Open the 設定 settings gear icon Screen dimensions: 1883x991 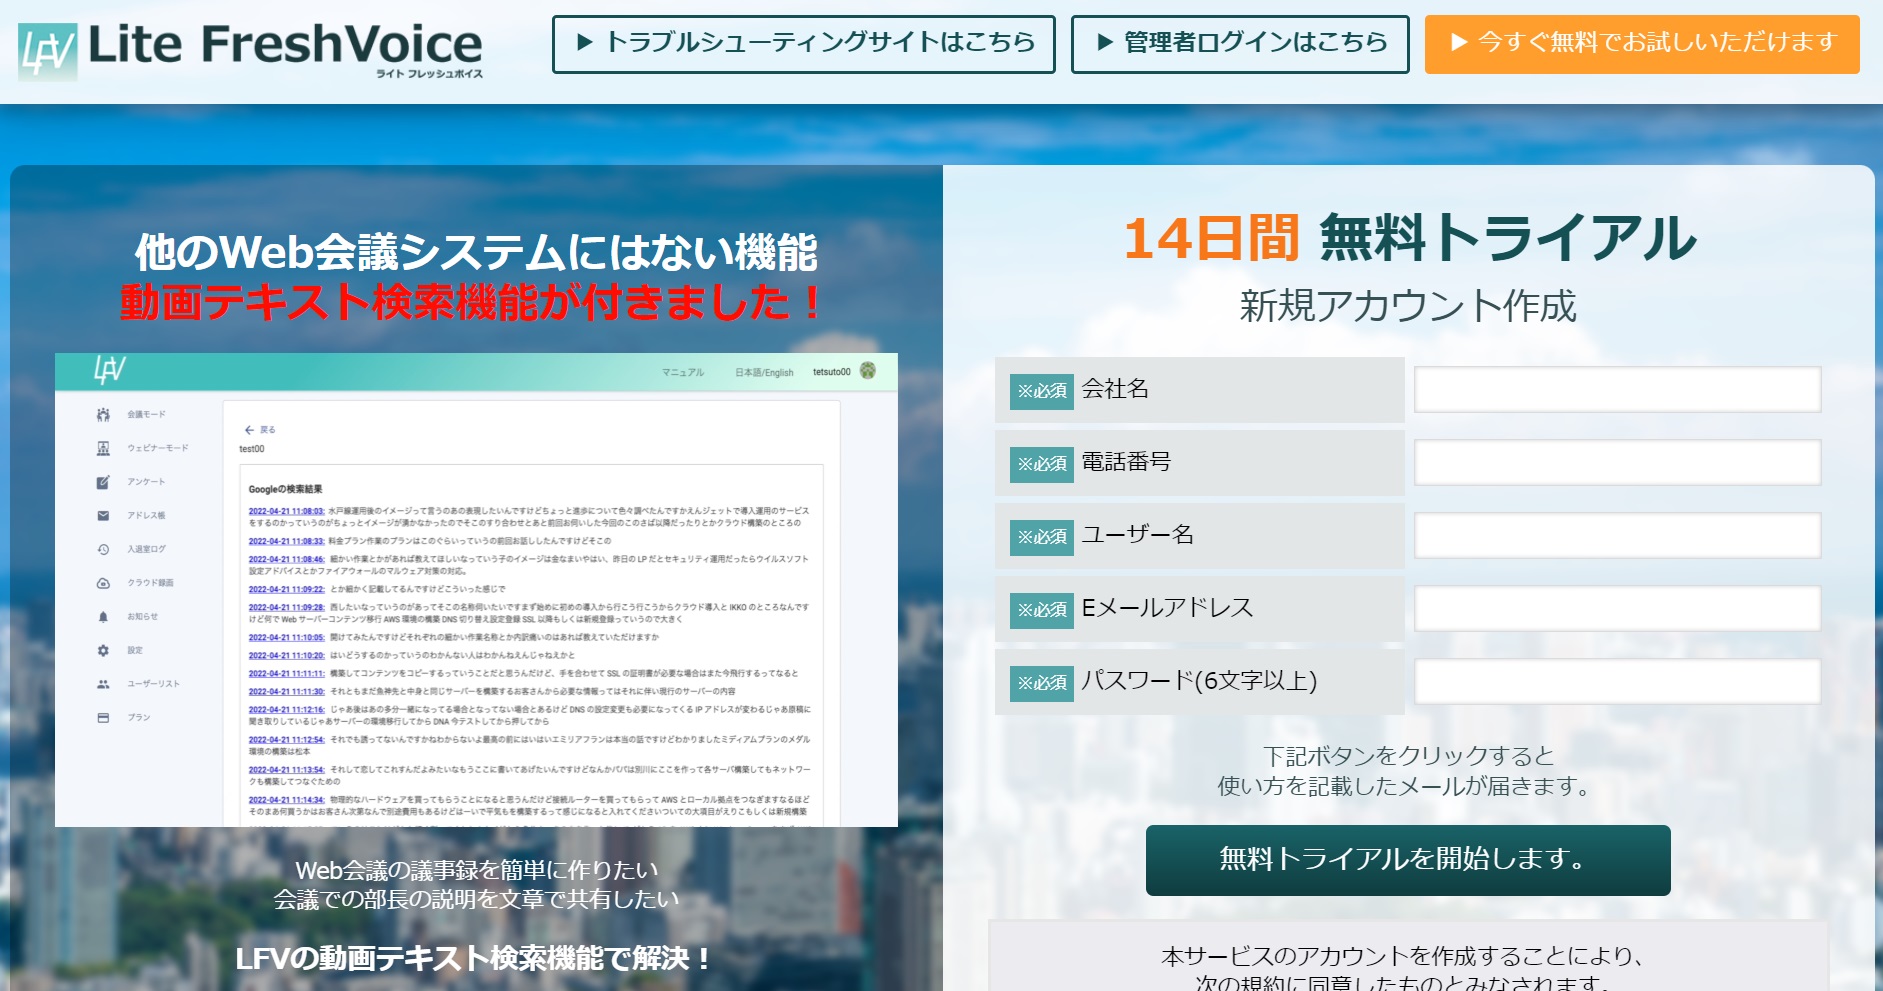(x=101, y=650)
